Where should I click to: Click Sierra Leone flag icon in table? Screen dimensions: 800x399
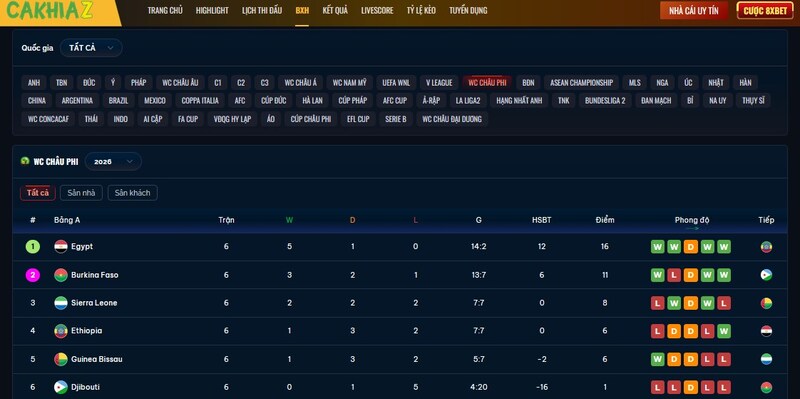pos(61,303)
